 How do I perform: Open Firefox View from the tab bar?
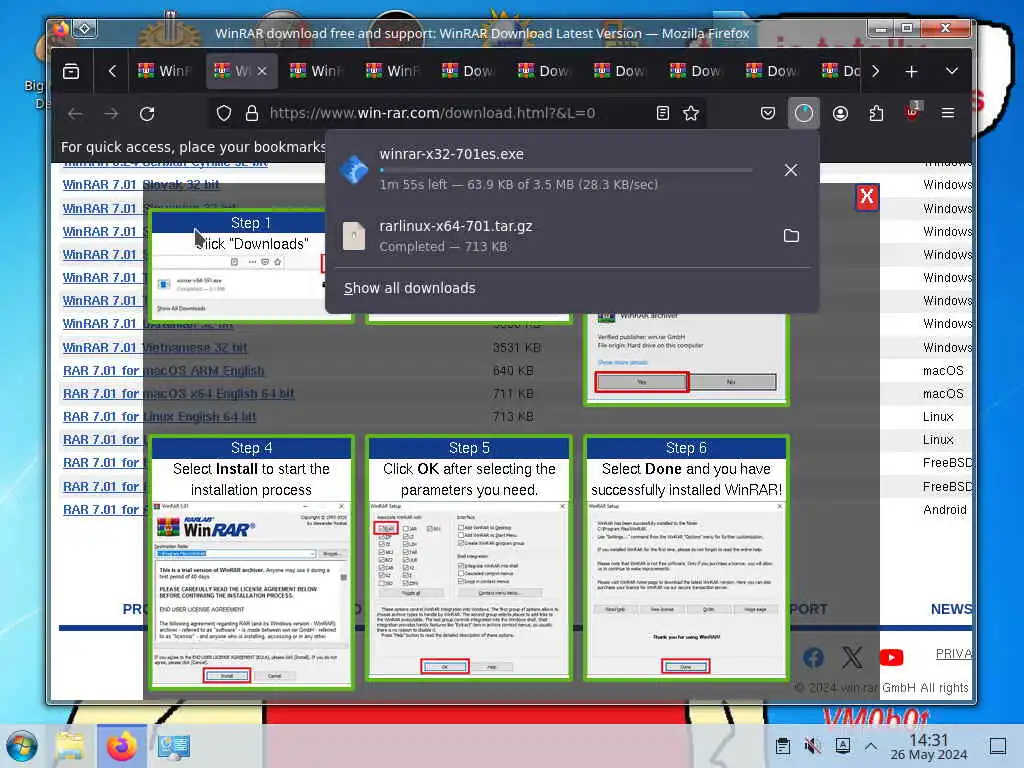[71, 71]
